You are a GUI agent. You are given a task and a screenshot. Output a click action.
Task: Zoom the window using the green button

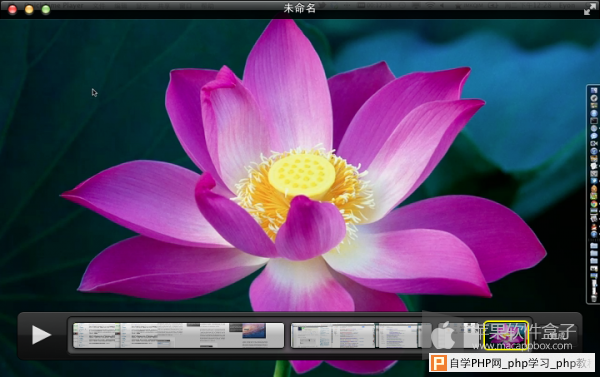(46, 10)
